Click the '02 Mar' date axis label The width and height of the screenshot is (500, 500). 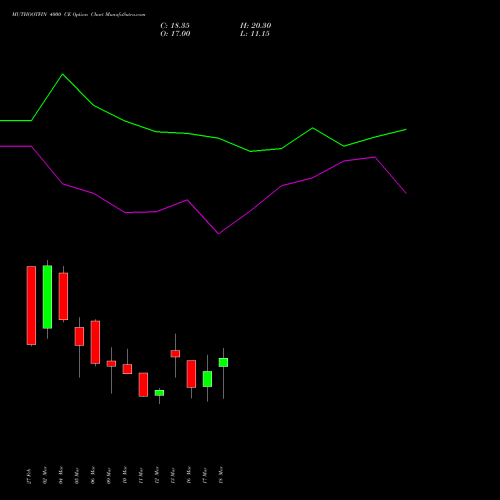(x=45, y=475)
